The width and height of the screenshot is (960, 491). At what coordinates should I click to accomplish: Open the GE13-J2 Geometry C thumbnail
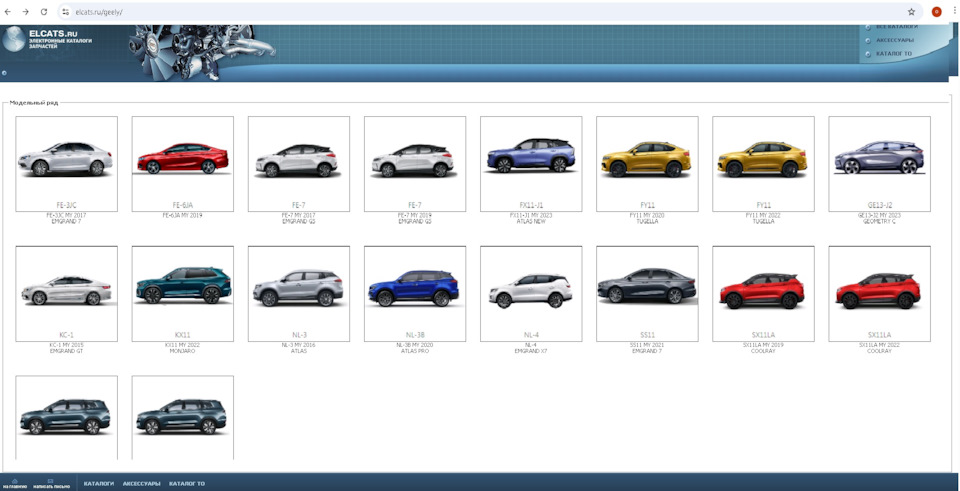click(x=879, y=163)
